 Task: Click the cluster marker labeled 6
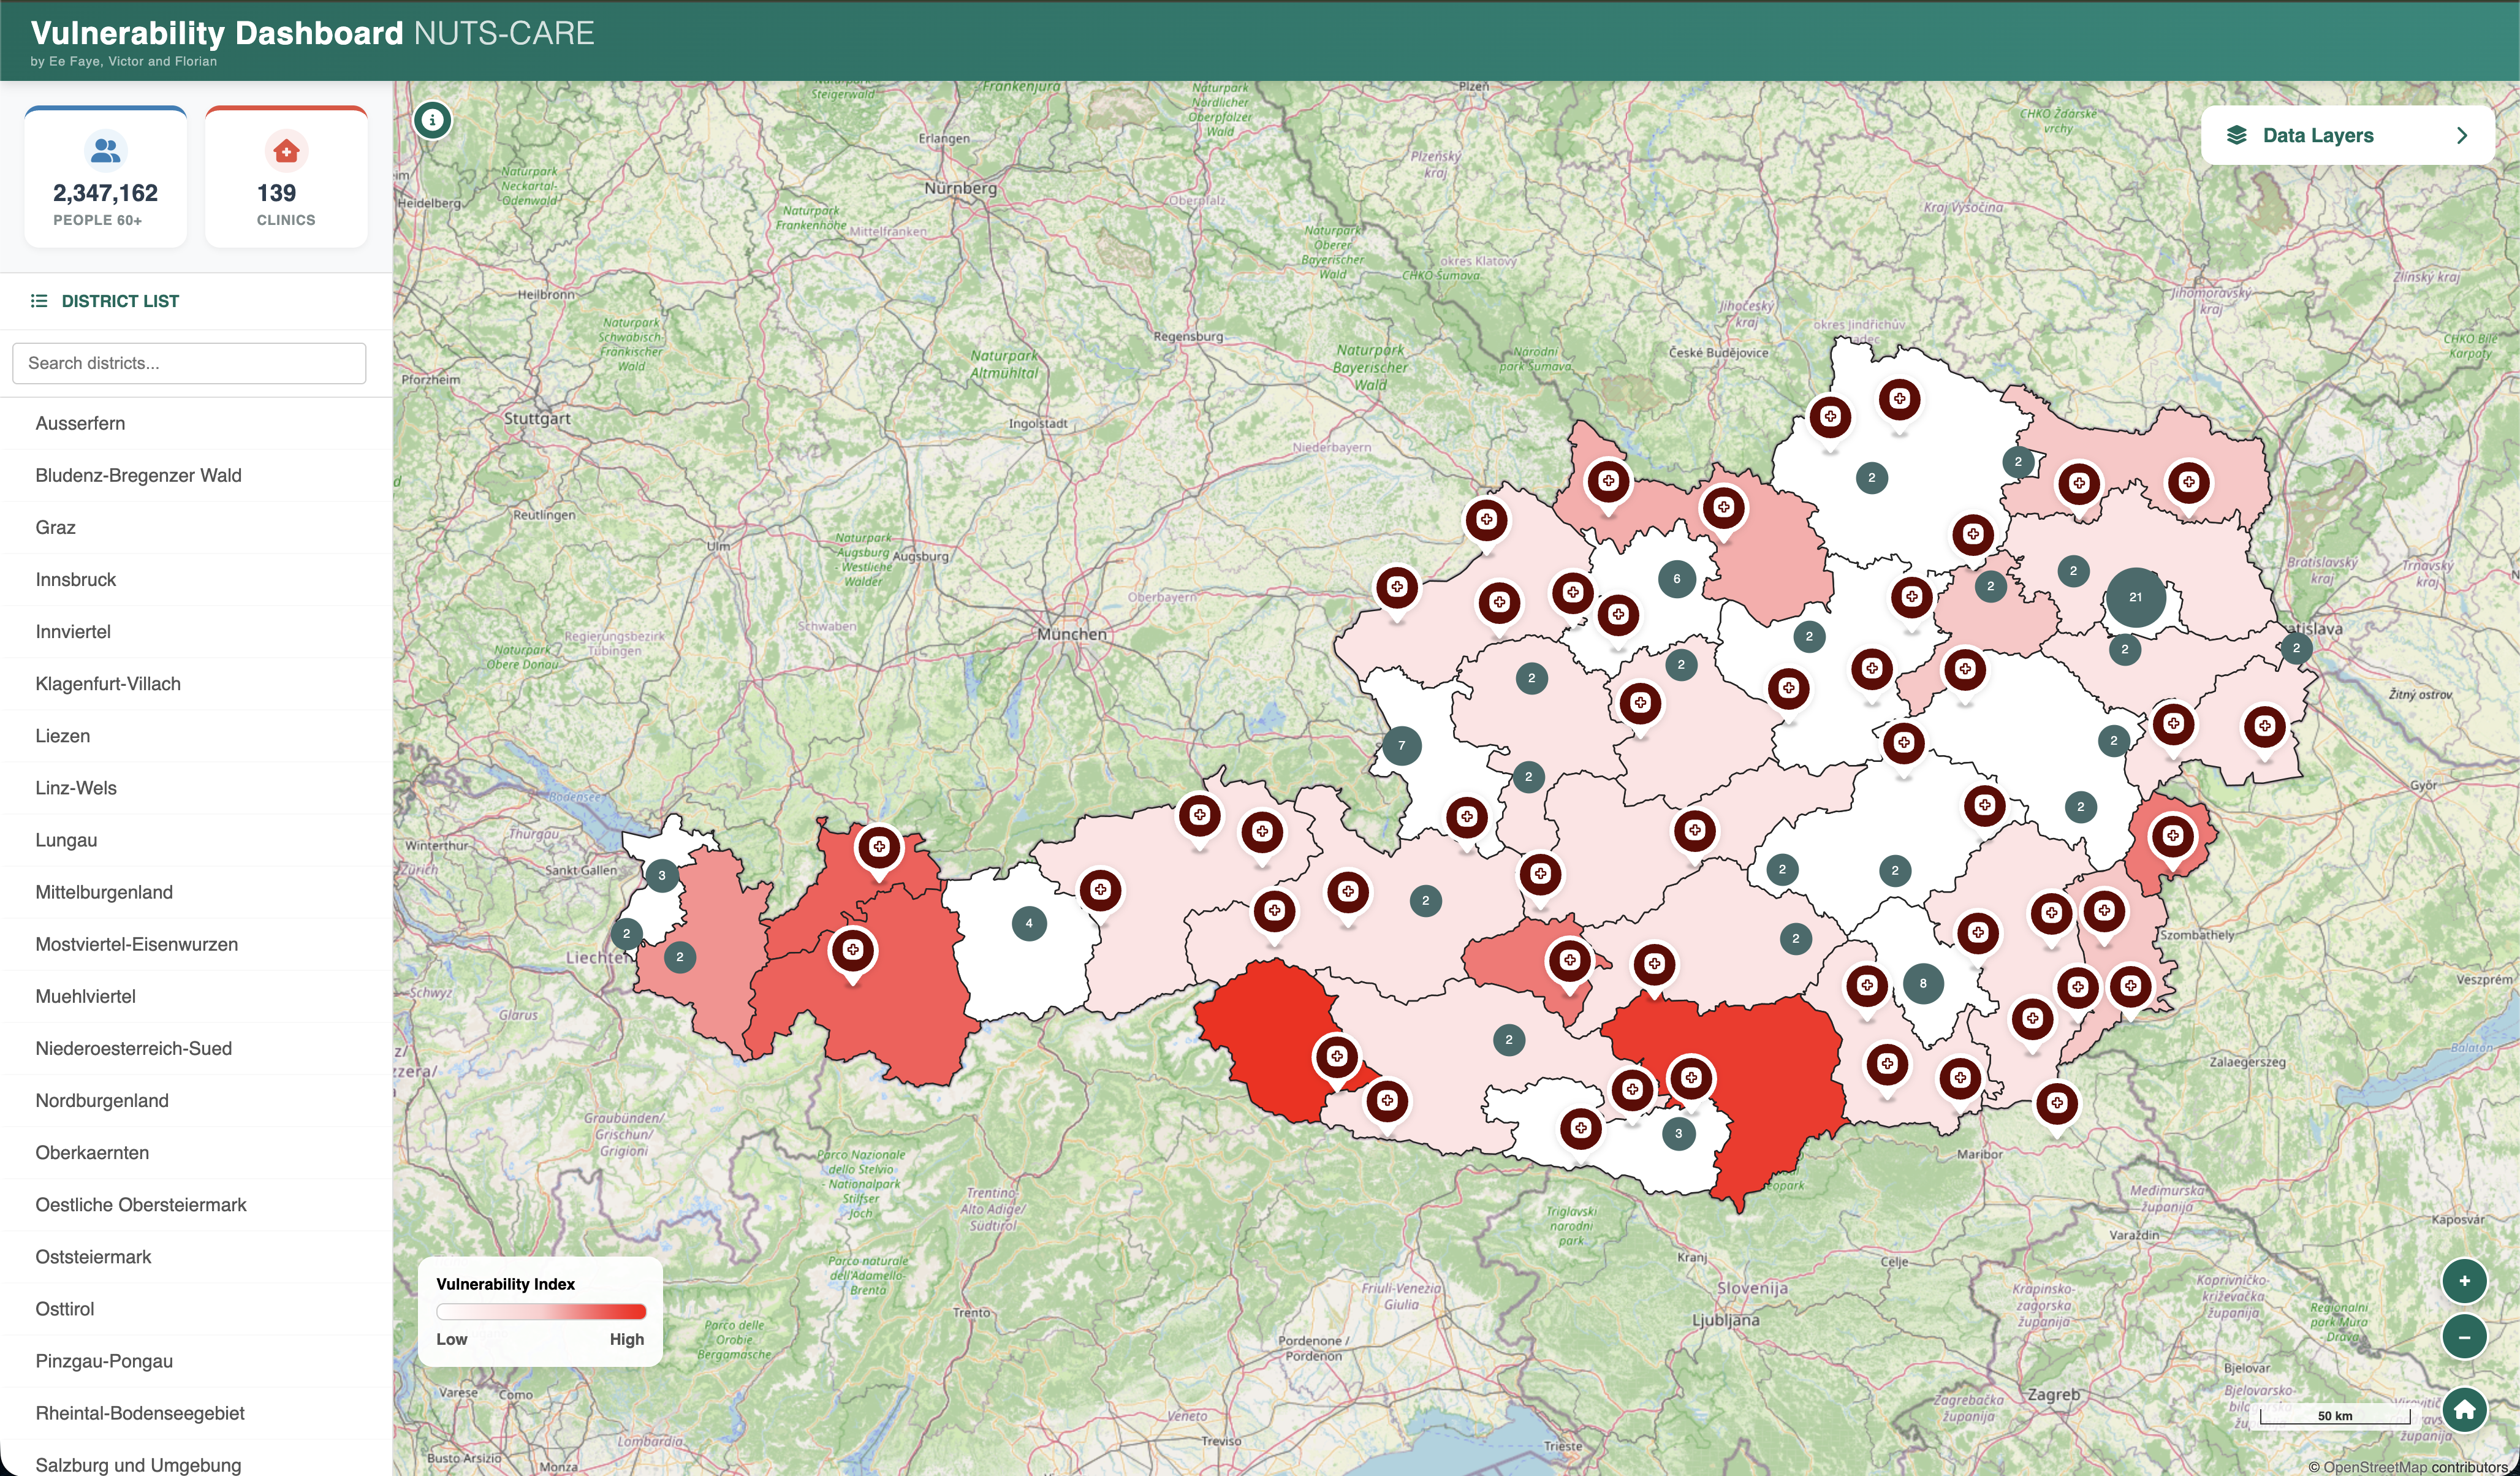[x=1676, y=578]
